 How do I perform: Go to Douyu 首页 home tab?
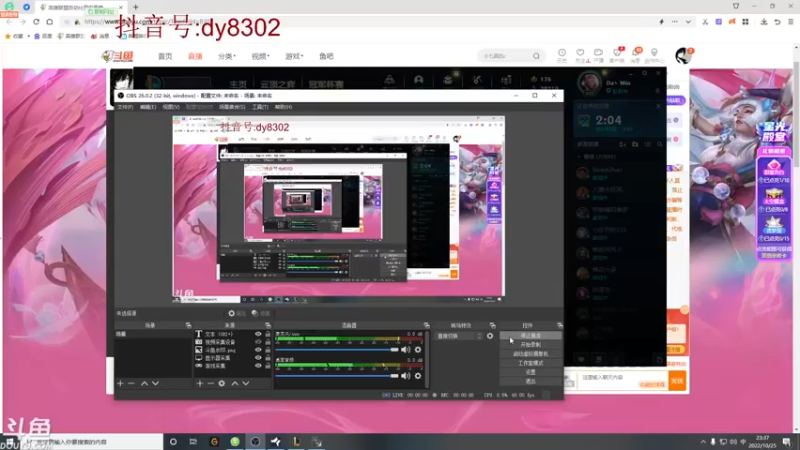(x=165, y=56)
